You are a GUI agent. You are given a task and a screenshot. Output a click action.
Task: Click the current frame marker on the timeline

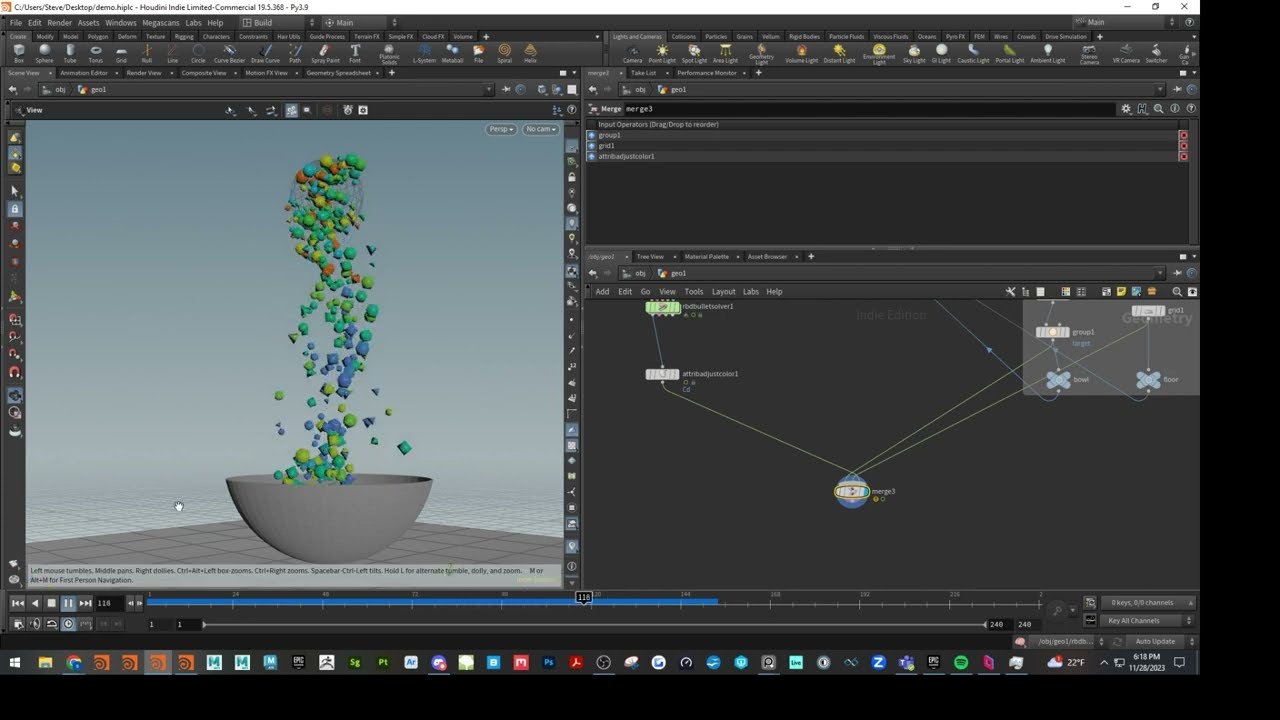pyautogui.click(x=583, y=598)
